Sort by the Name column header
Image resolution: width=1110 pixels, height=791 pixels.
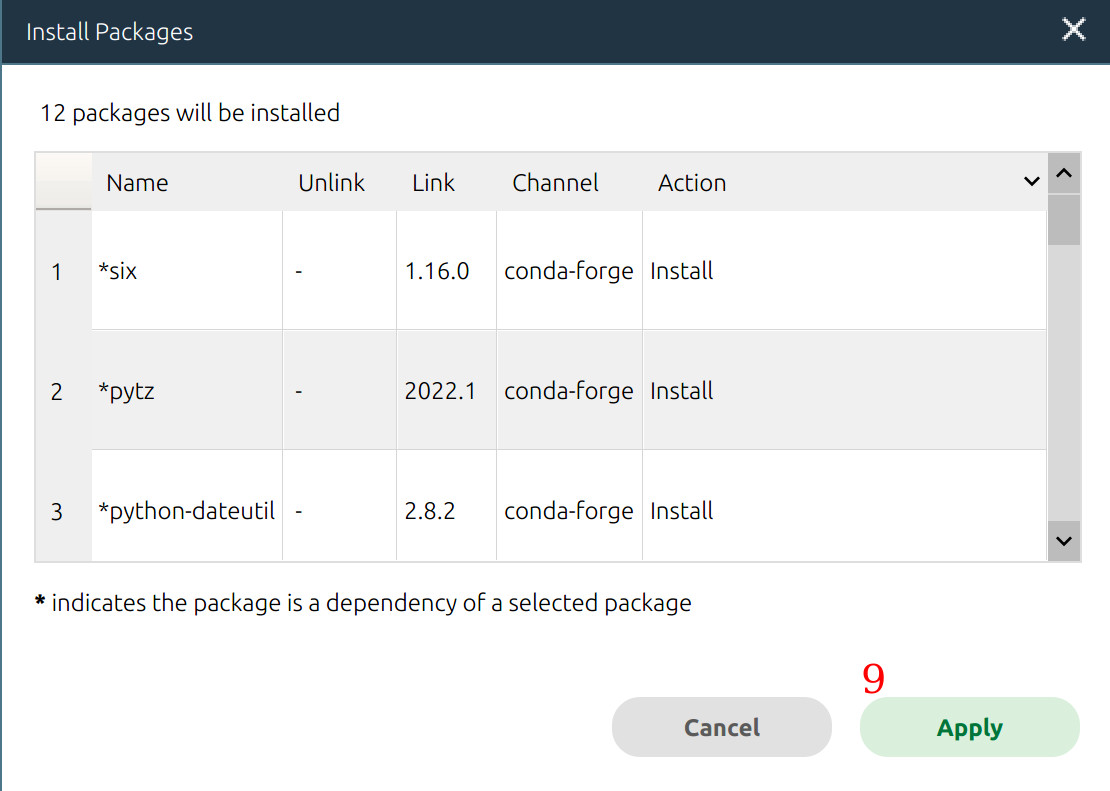tap(137, 183)
